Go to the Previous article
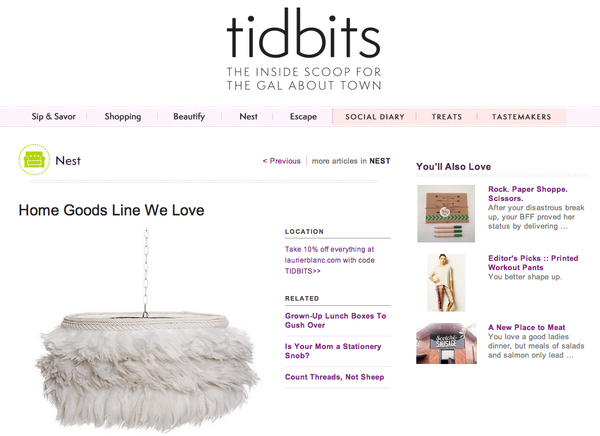Screen dimensions: 600x436 click(282, 161)
